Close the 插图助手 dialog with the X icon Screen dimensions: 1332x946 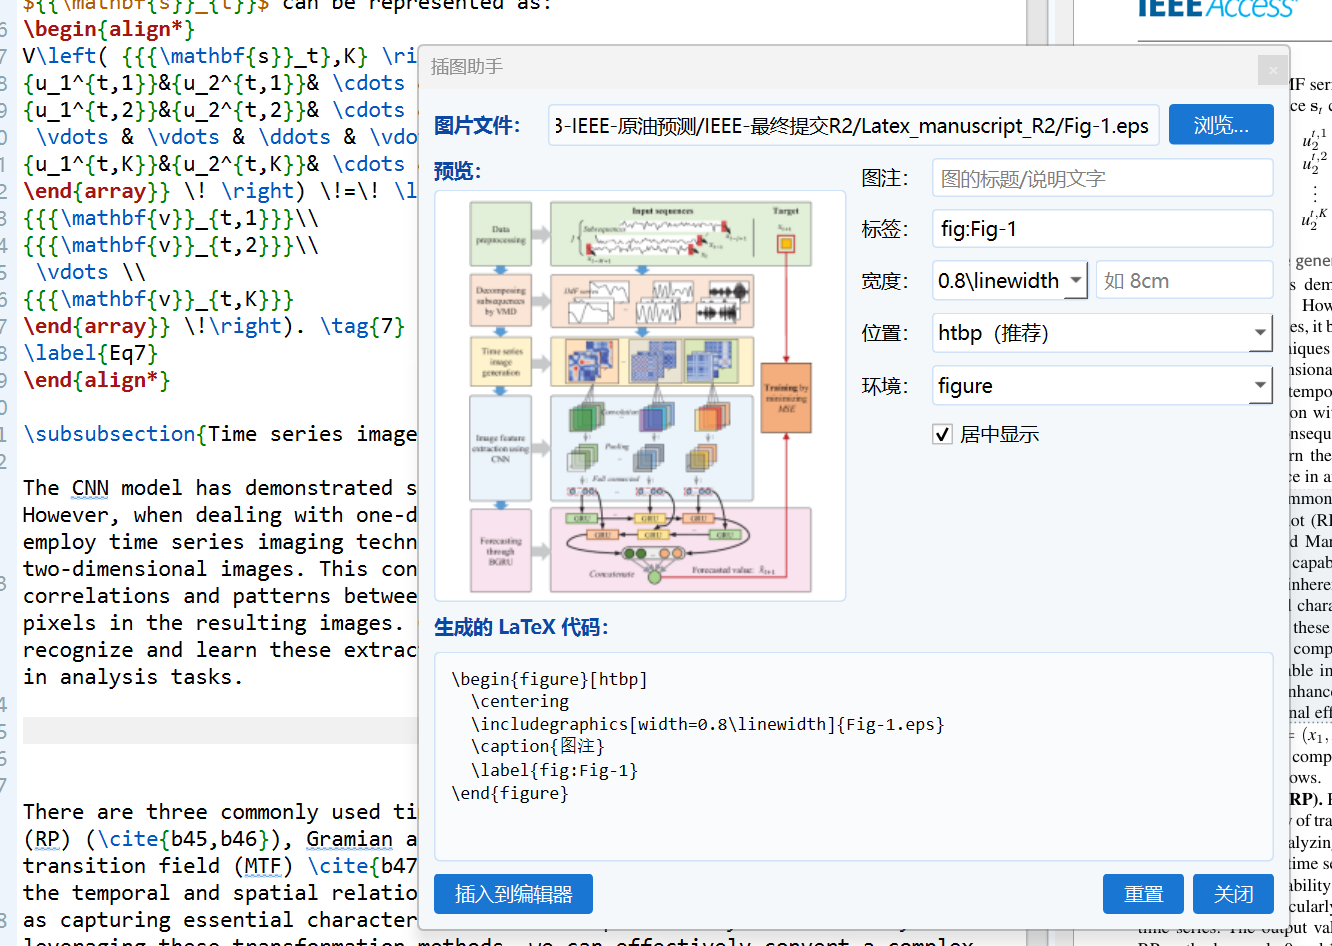pyautogui.click(x=1272, y=70)
